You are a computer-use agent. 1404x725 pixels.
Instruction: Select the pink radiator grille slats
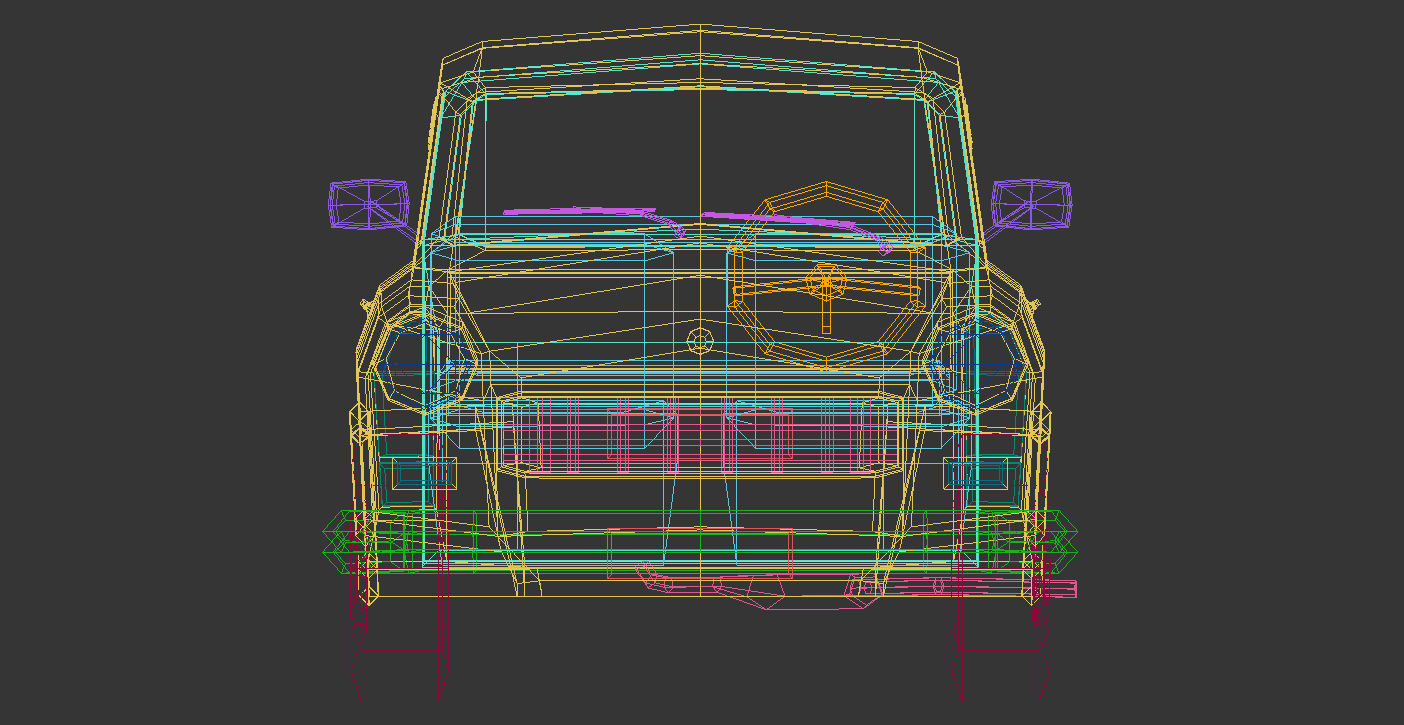click(700, 435)
